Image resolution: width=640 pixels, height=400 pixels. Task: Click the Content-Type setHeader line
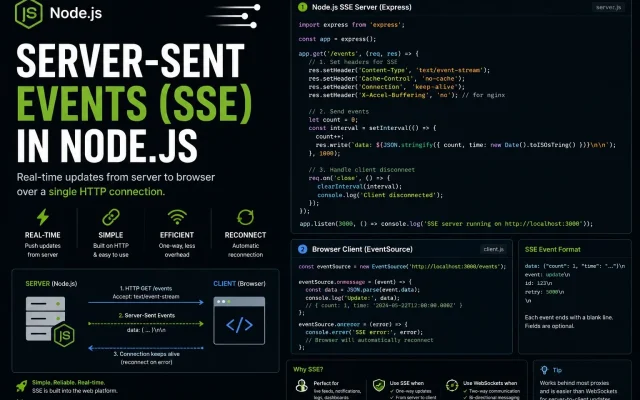tap(399, 70)
